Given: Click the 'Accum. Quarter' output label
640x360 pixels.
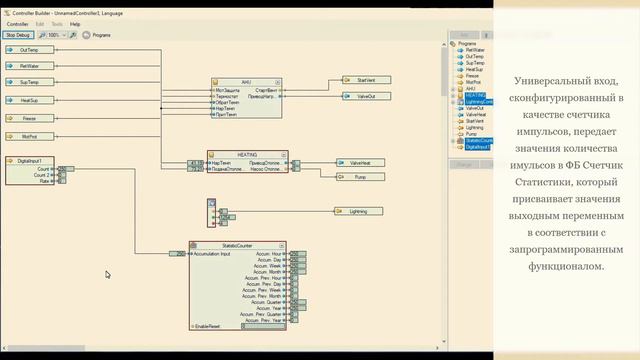Looking at the screenshot, I should tap(266, 302).
